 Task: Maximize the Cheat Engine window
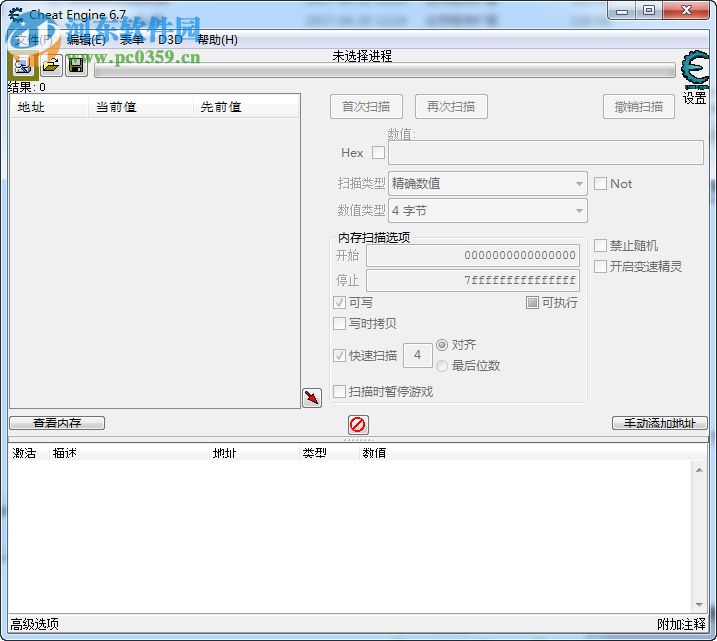648,10
